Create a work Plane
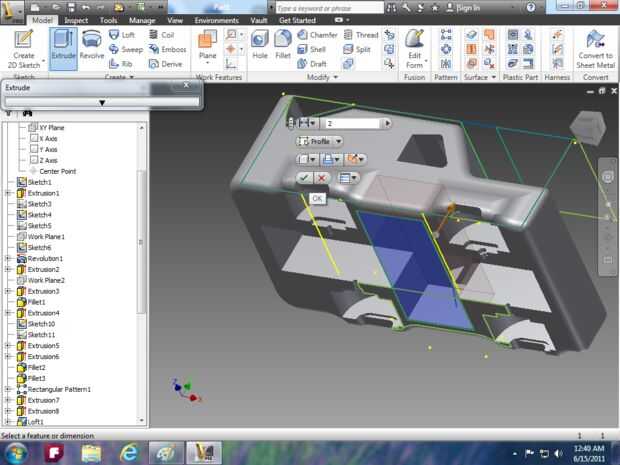Screen dimensions: 620x465 point(208,47)
